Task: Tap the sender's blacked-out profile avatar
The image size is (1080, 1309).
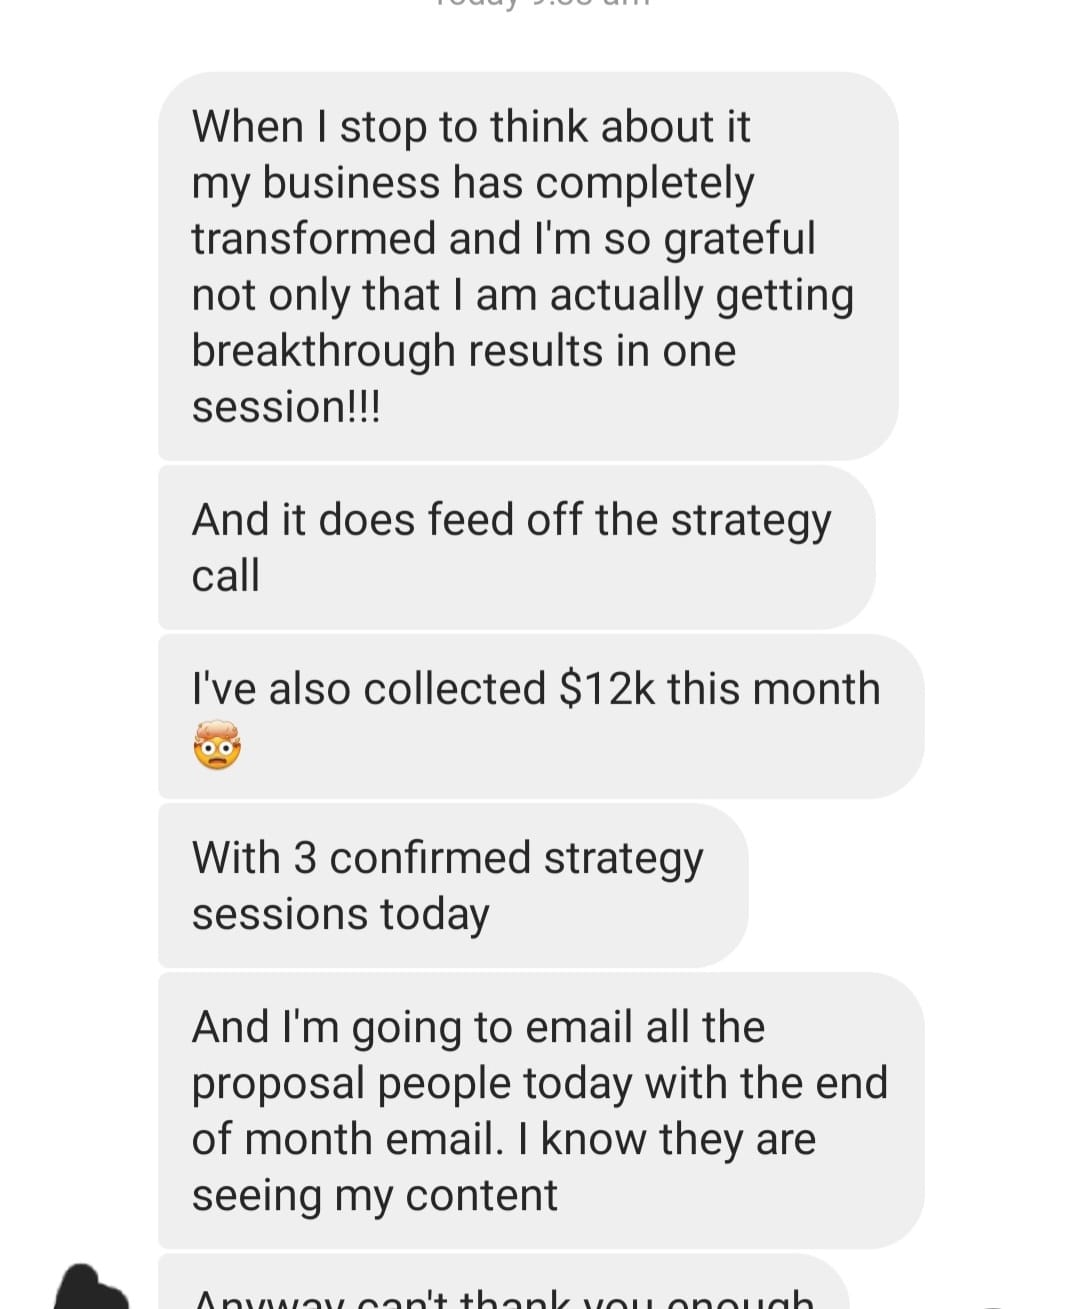Action: pos(92,1288)
